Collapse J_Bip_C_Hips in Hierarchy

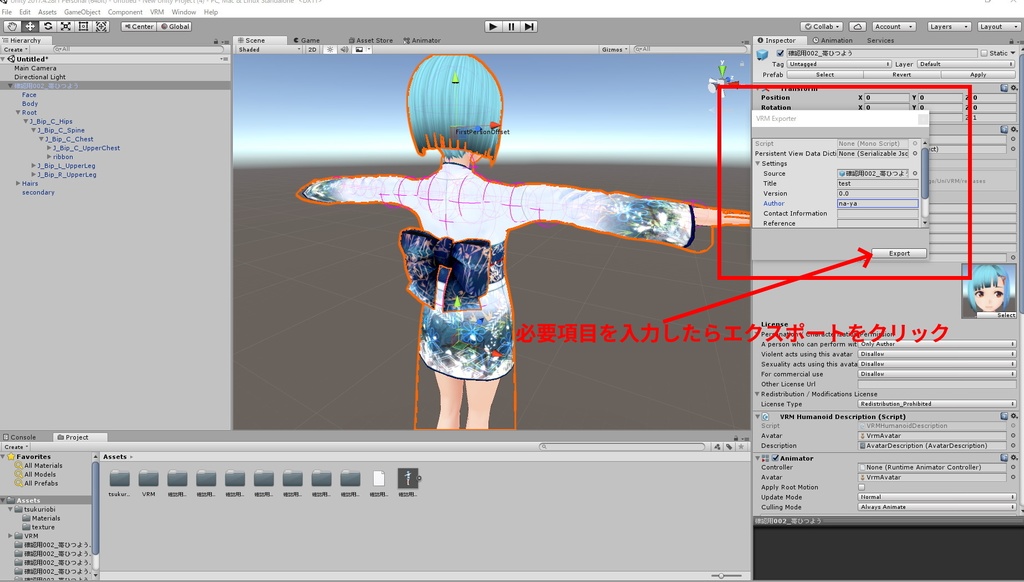click(x=26, y=121)
